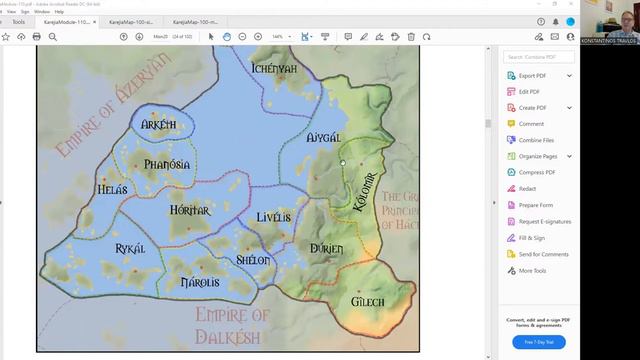The image size is (640, 360).
Task: Open the Create PDF tool
Action: click(x=532, y=108)
